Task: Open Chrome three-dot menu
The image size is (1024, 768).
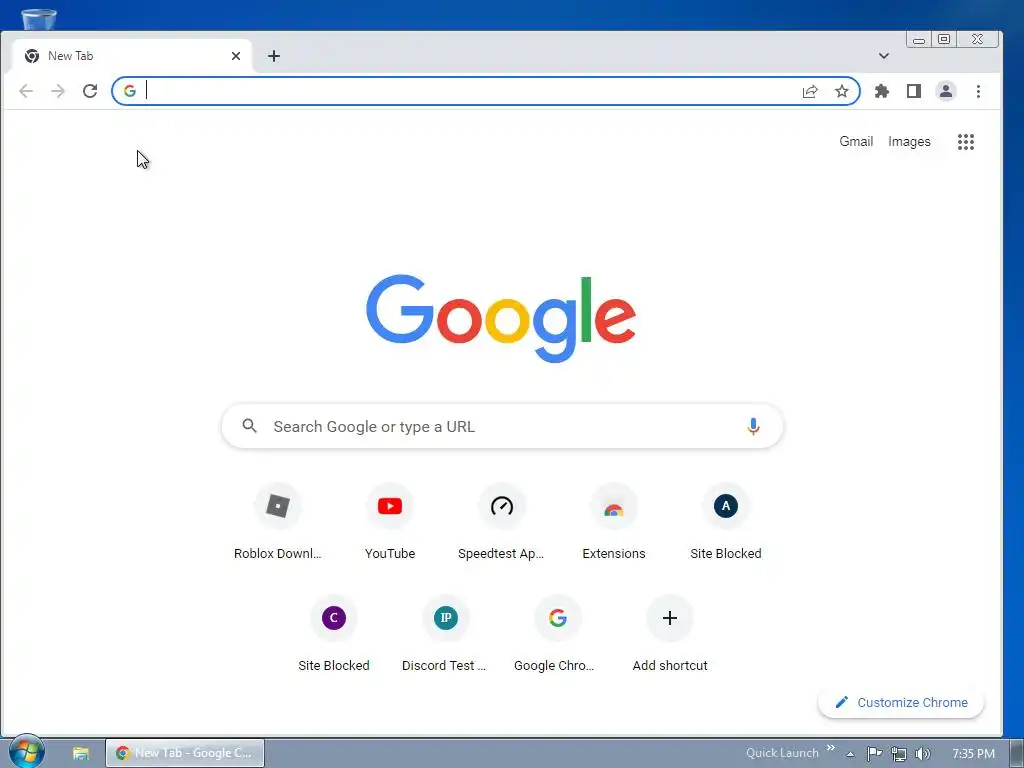Action: pos(978,91)
